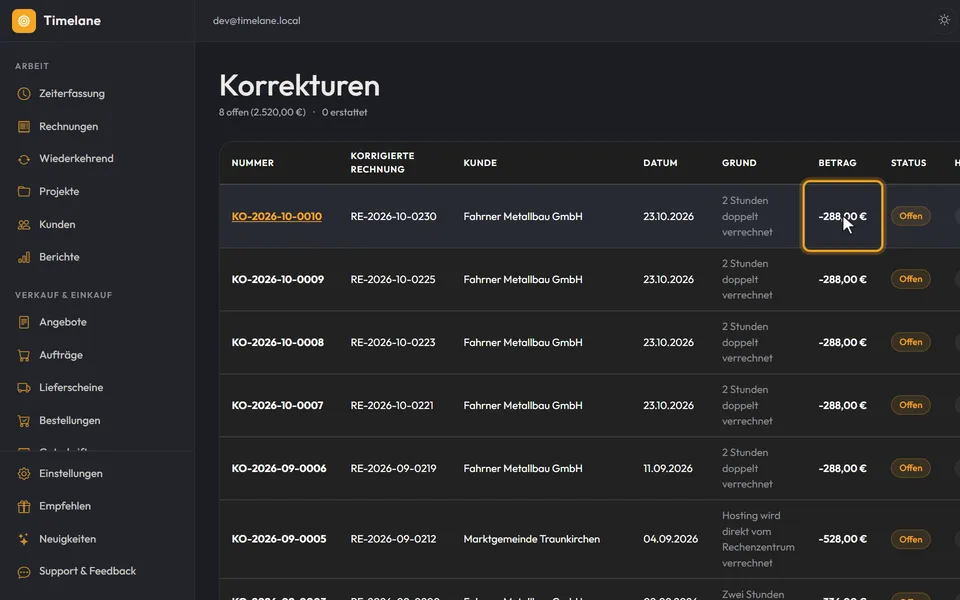Click the Nummer column header

(253, 163)
